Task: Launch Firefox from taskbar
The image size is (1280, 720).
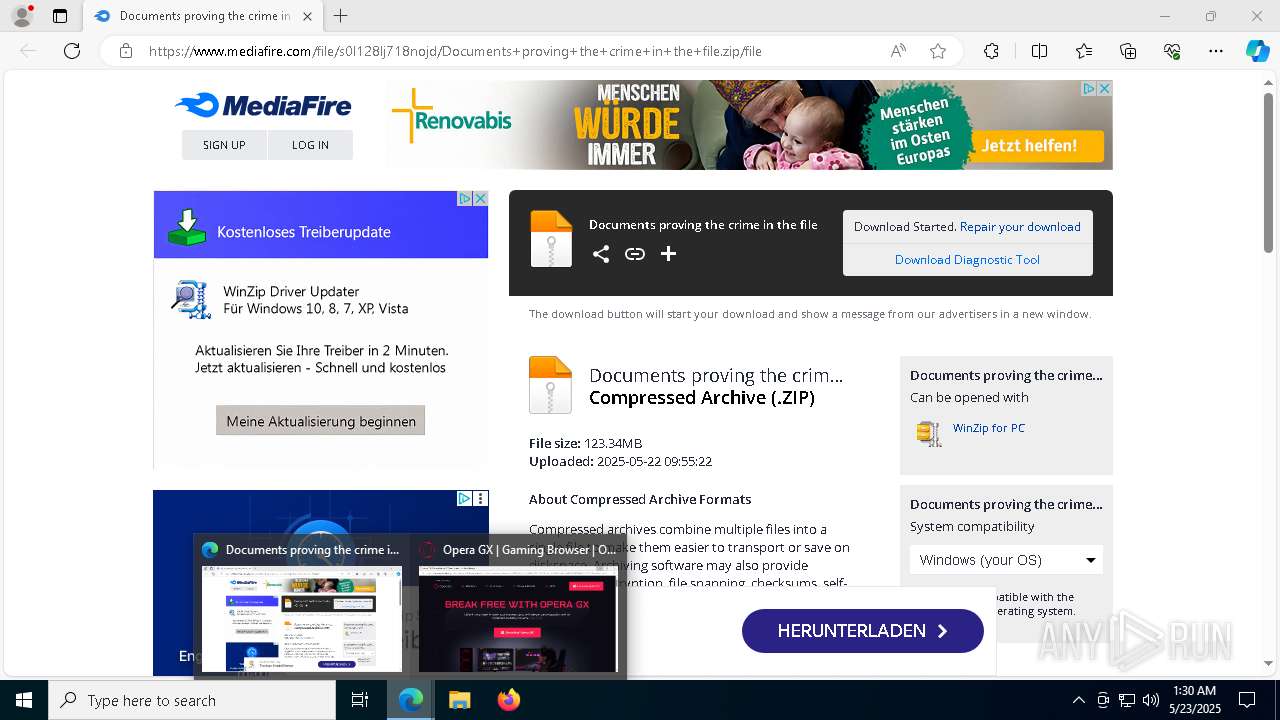Action: 508,700
